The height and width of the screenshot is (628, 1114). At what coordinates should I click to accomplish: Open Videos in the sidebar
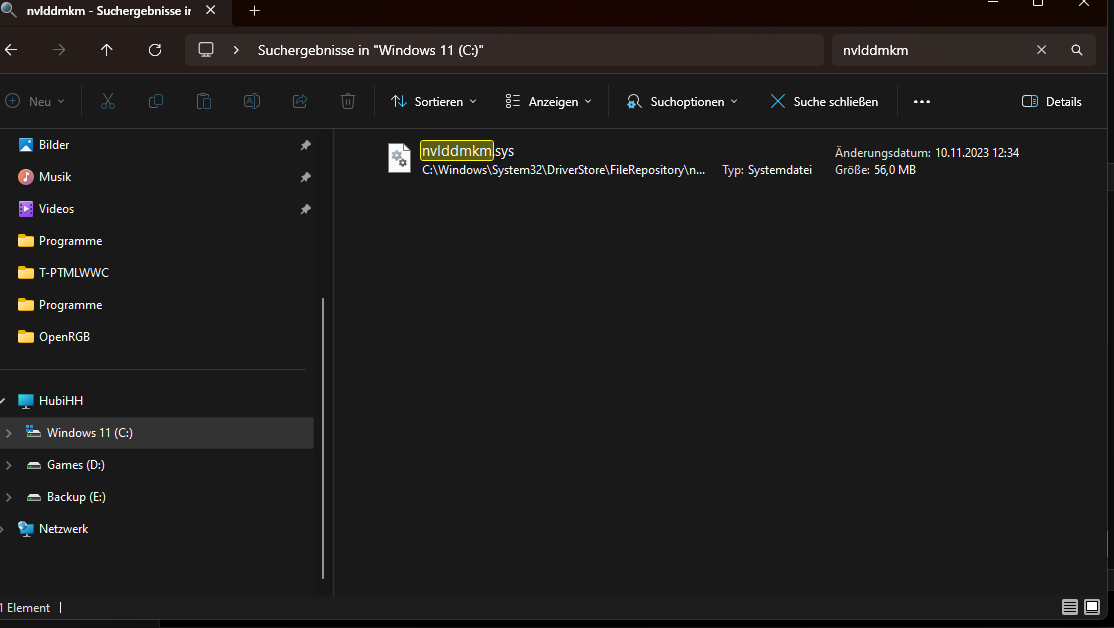click(56, 209)
